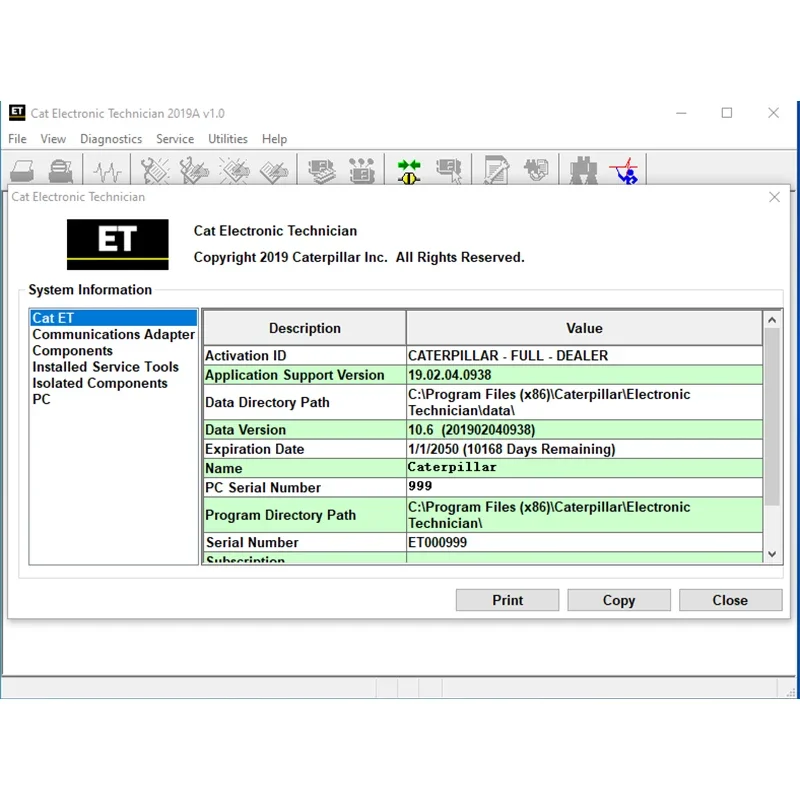
Task: Open the Status Tool waveform icon
Action: click(107, 170)
